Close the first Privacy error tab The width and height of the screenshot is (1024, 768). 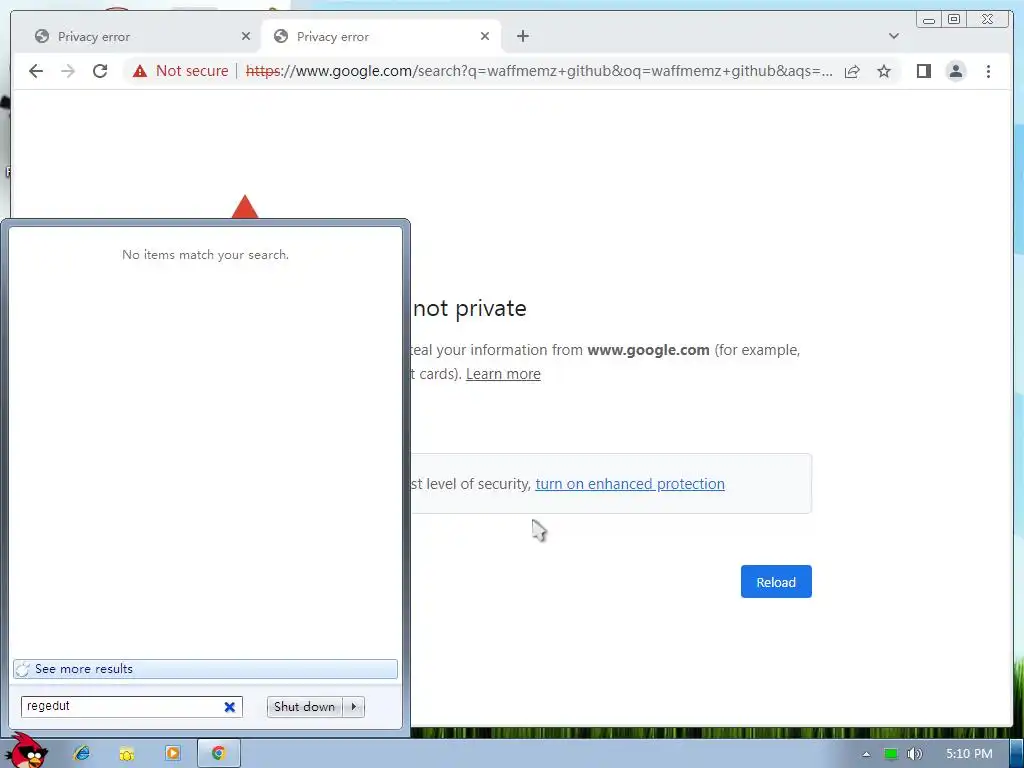point(246,37)
